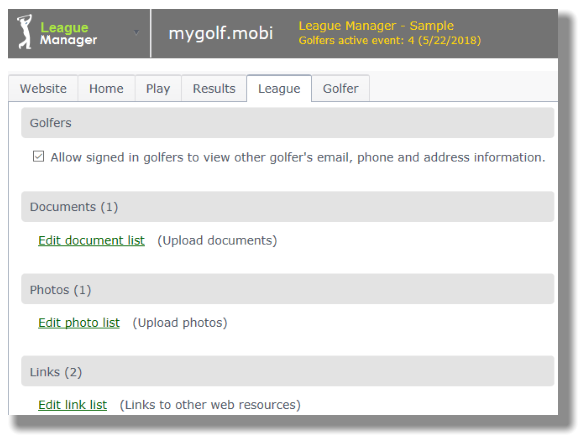The width and height of the screenshot is (581, 437).
Task: Open the League Manager dropdown arrow
Action: (x=136, y=33)
